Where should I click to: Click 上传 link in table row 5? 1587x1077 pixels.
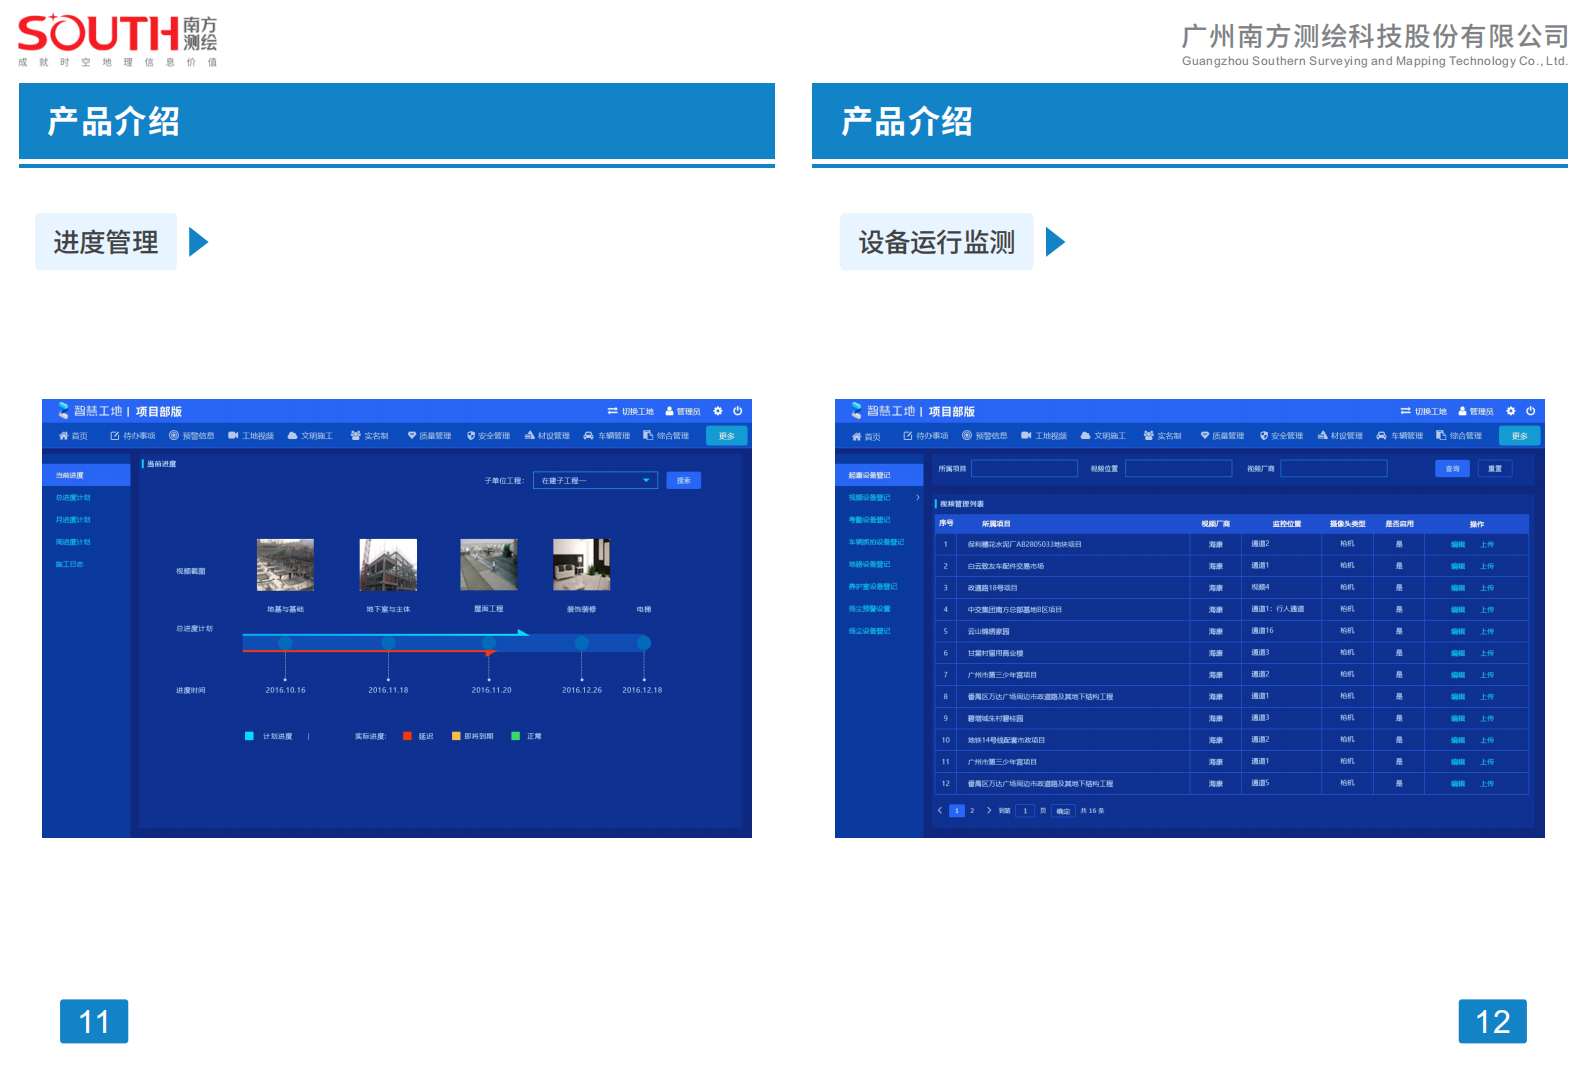pos(1487,632)
